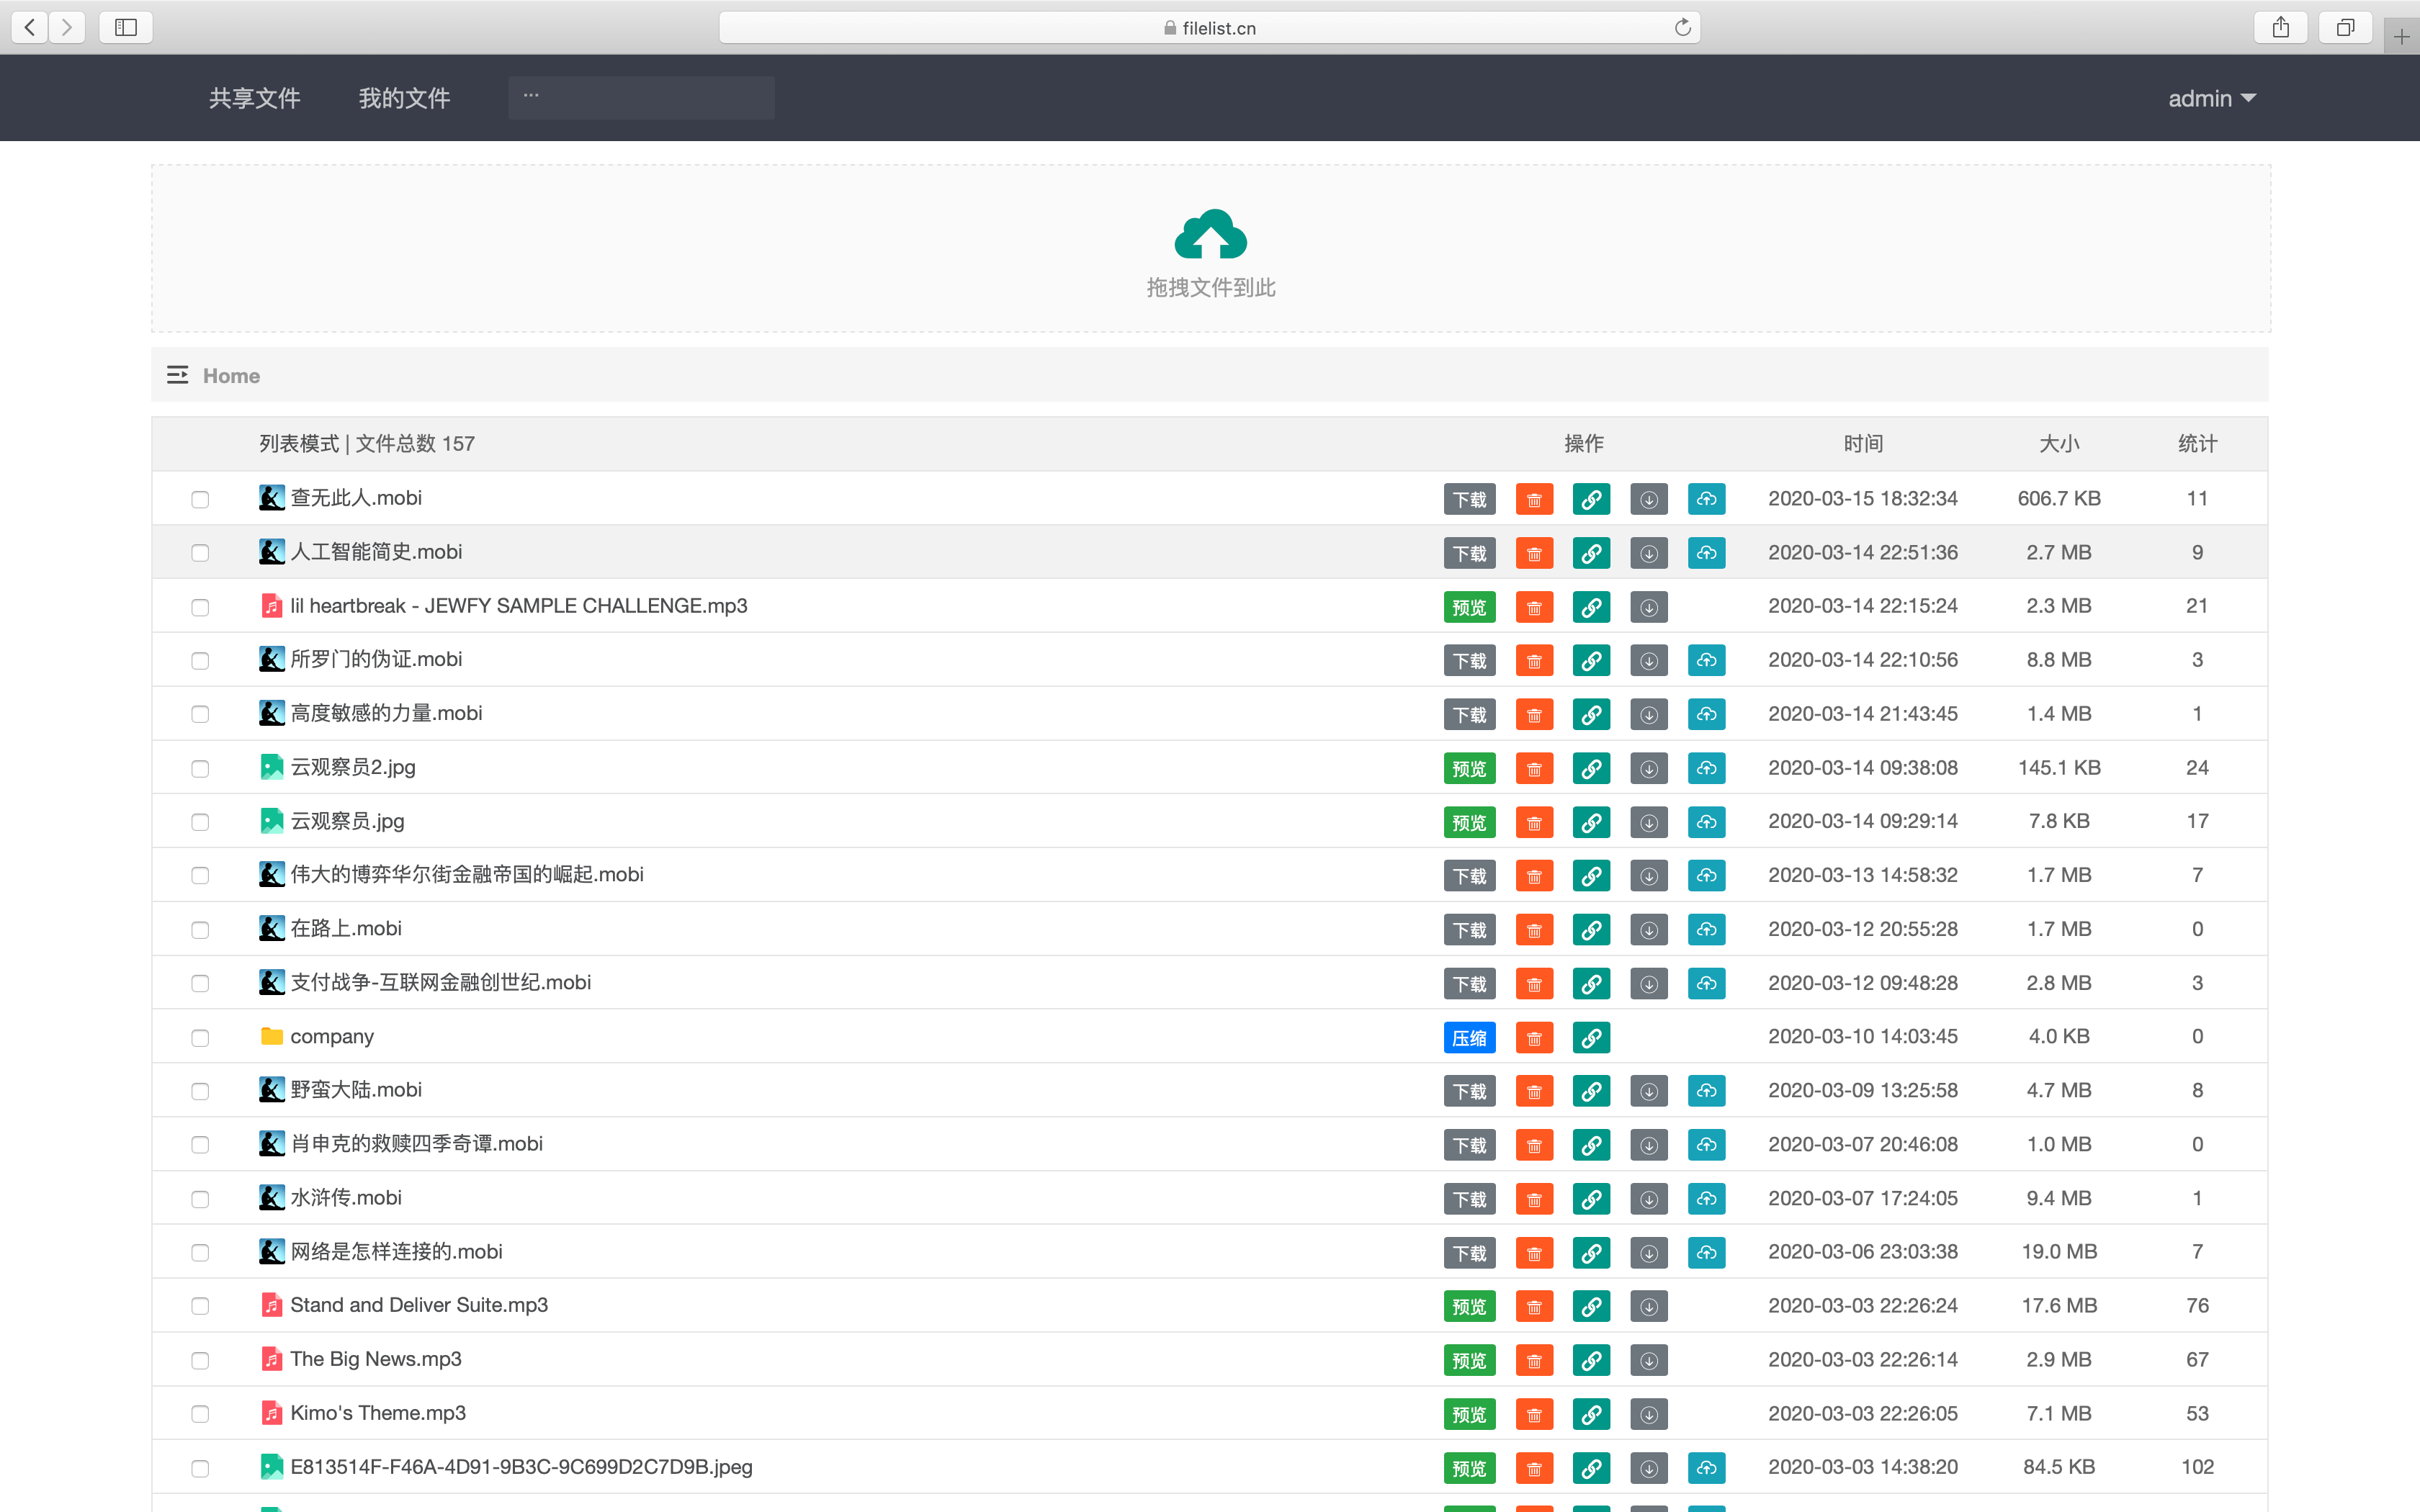Click 下载 button for 查无此人.mobi
The height and width of the screenshot is (1512, 2420).
pyautogui.click(x=1469, y=499)
